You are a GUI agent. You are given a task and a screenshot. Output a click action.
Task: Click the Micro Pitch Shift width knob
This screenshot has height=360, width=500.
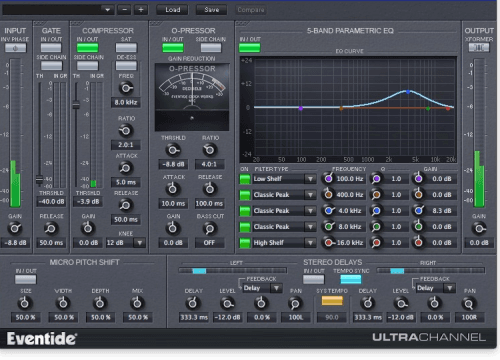(63, 303)
